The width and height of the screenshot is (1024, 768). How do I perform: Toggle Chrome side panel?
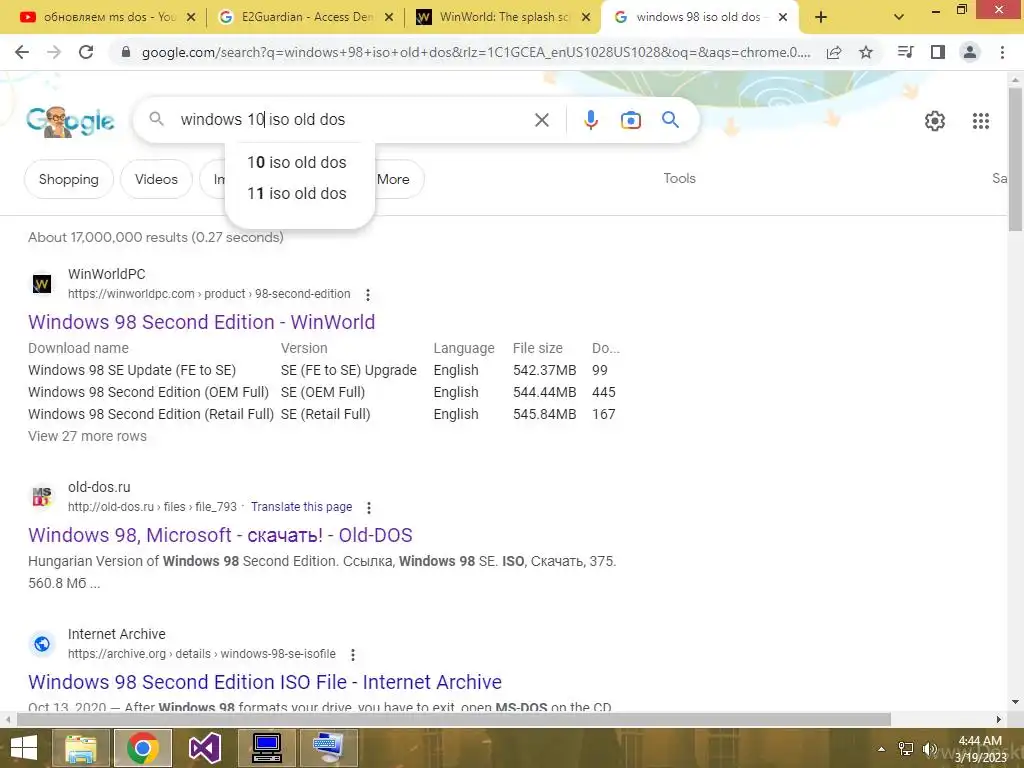[x=938, y=52]
